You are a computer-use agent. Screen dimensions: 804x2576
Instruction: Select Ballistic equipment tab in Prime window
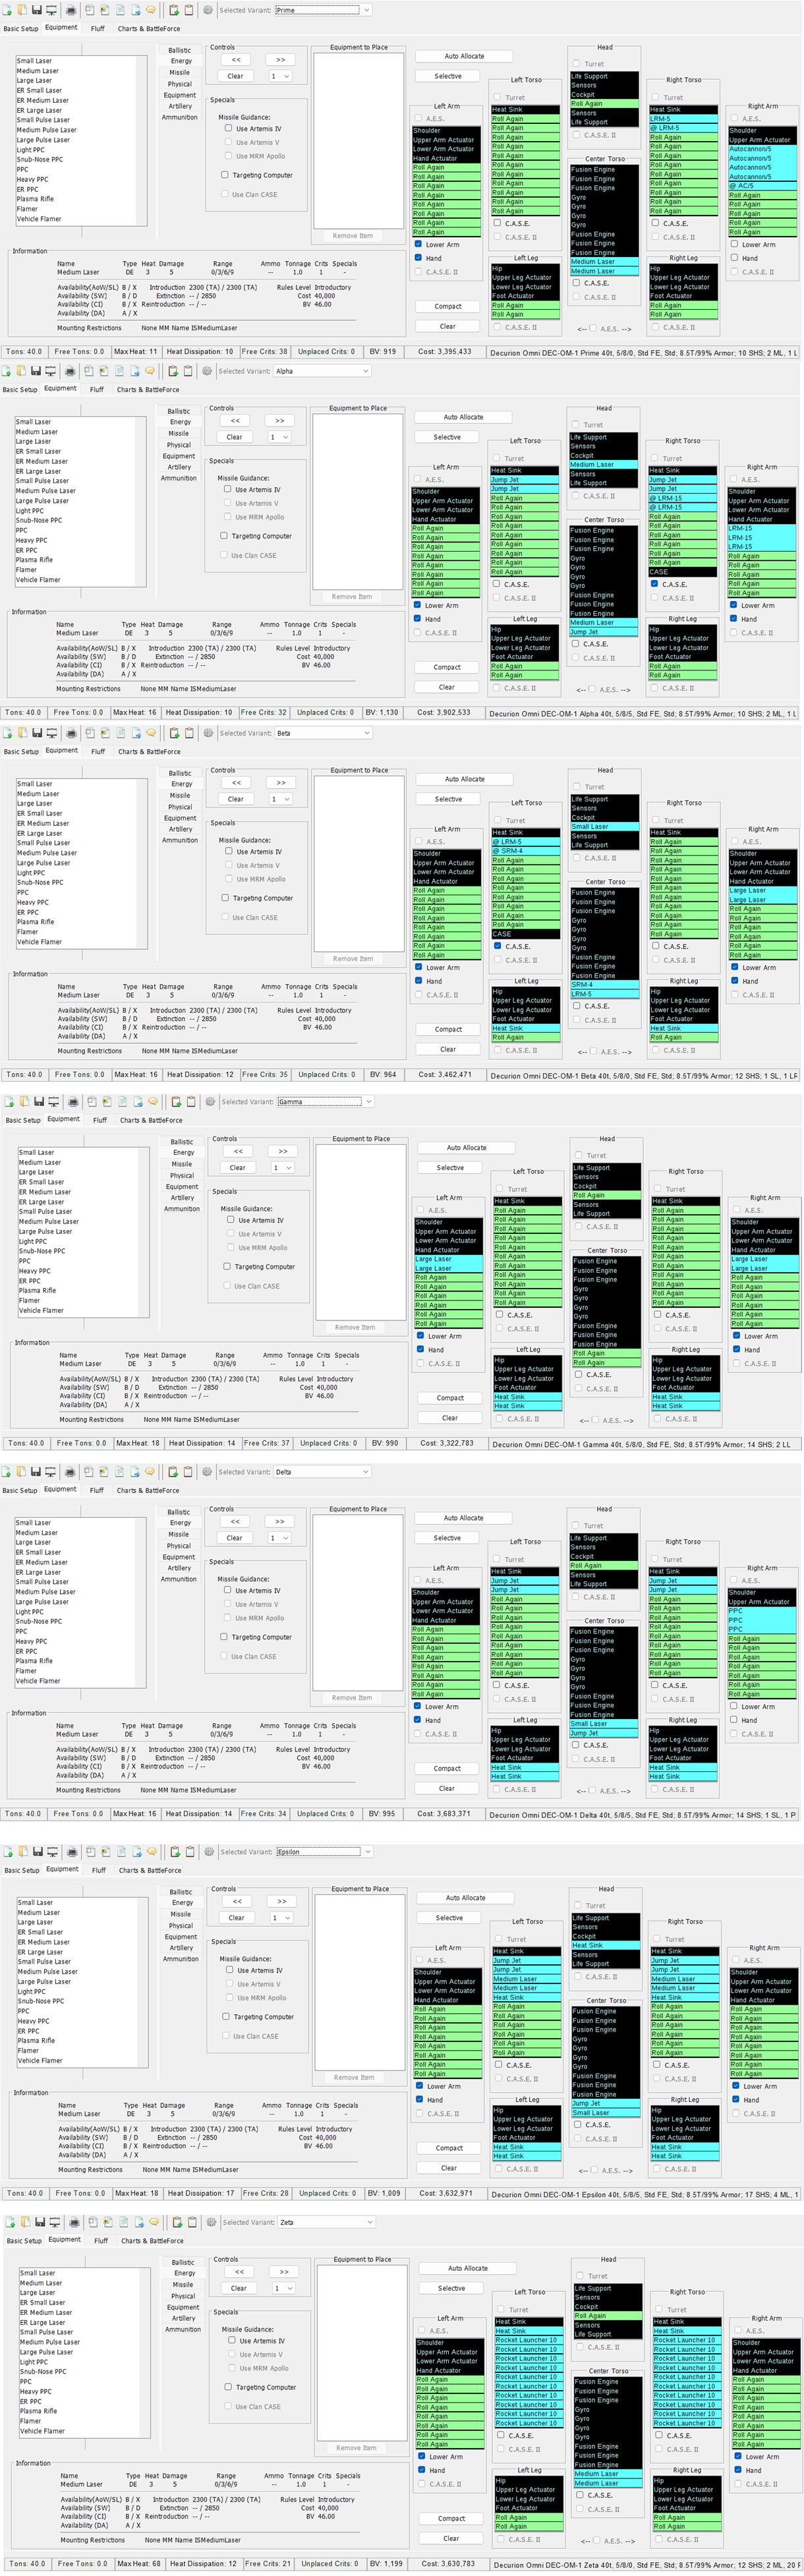click(x=180, y=50)
